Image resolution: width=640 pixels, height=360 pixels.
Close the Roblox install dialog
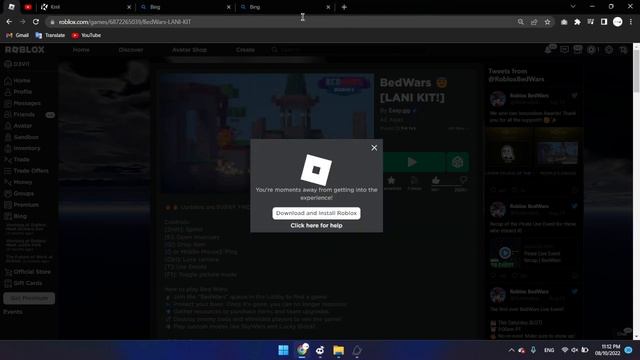click(x=374, y=148)
